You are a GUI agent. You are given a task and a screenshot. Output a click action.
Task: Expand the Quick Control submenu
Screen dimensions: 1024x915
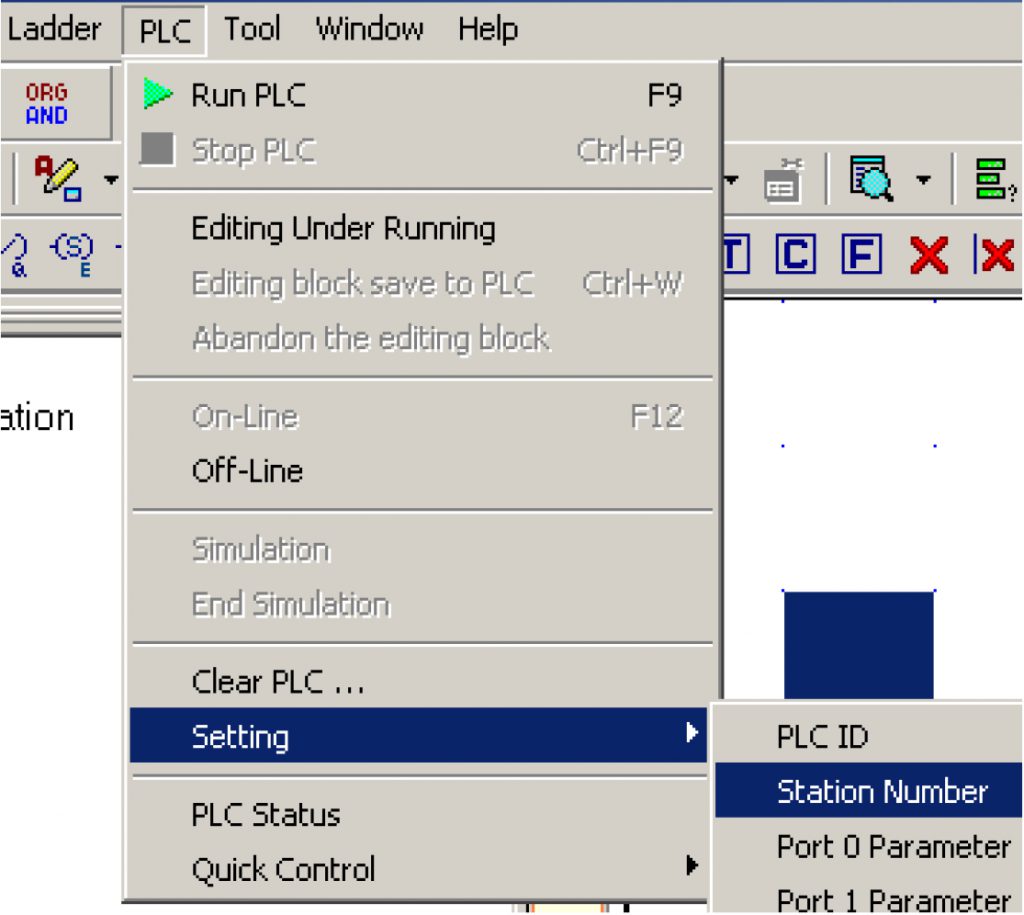pyautogui.click(x=418, y=869)
